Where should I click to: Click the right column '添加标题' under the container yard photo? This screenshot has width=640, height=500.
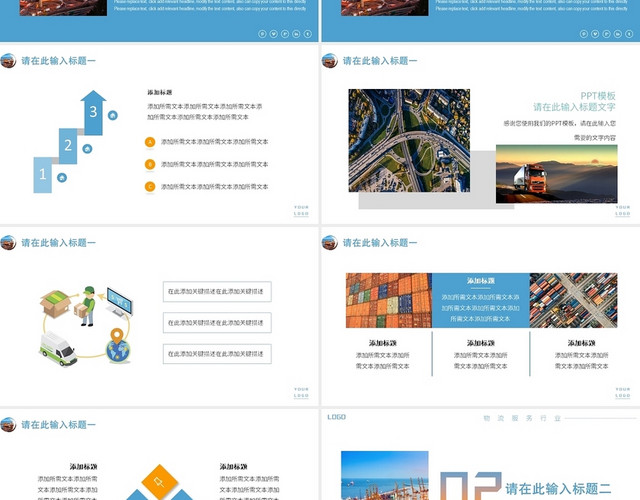pyautogui.click(x=582, y=343)
